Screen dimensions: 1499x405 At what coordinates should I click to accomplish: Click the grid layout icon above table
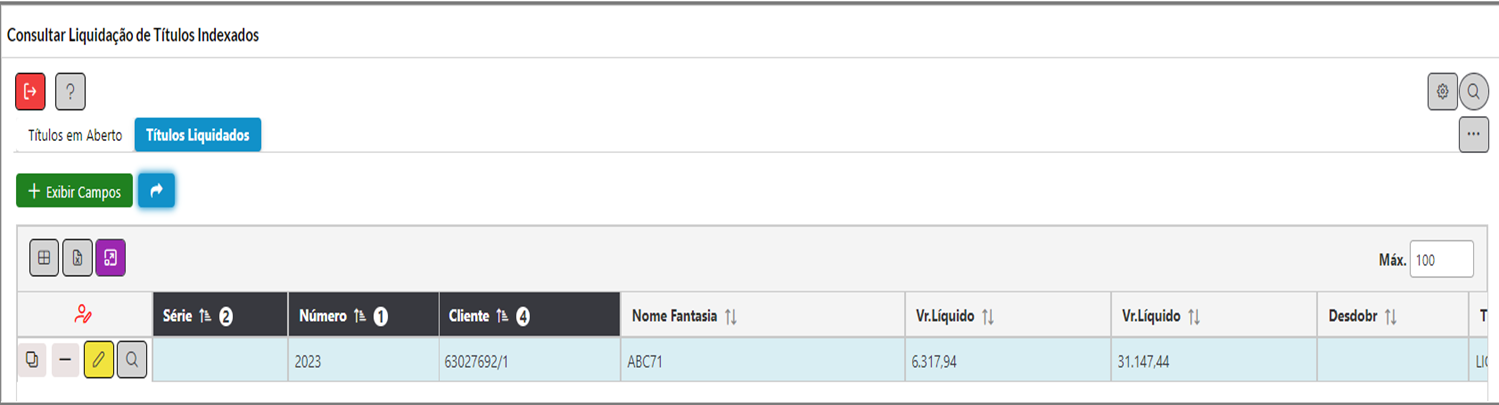pyautogui.click(x=44, y=258)
